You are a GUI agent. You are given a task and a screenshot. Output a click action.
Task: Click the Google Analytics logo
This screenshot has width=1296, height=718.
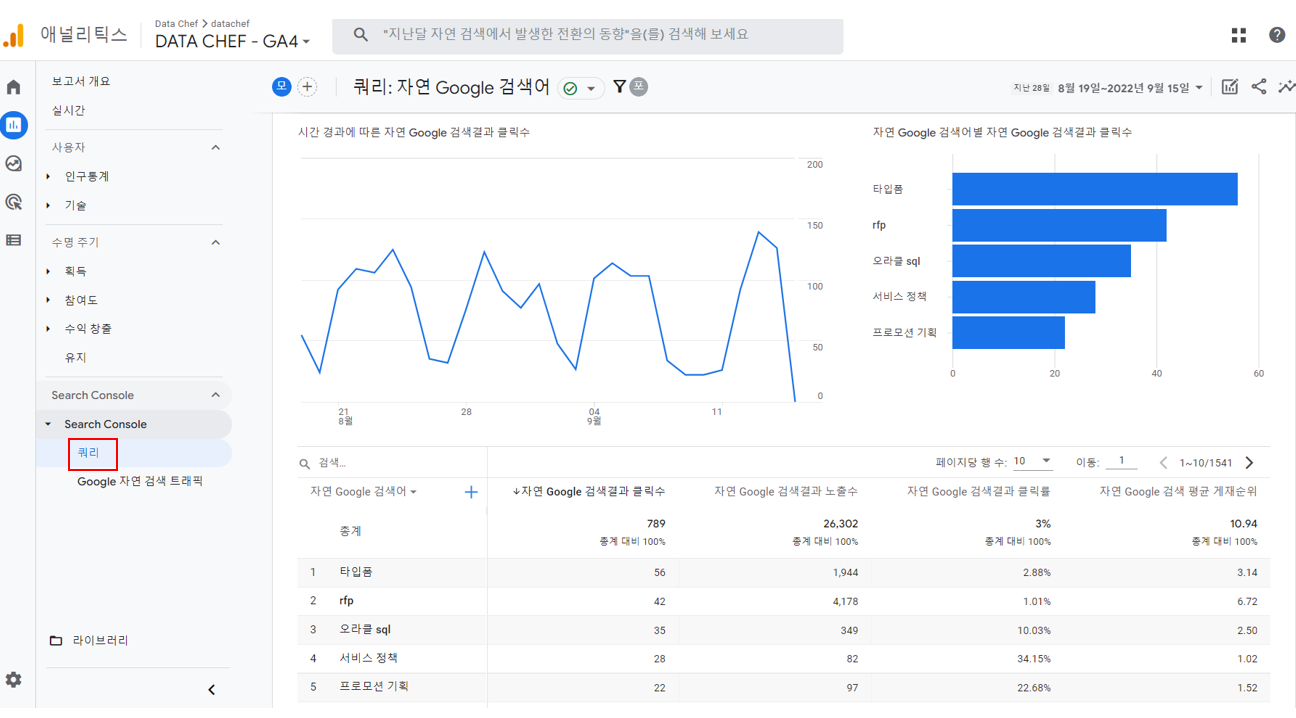[14, 36]
